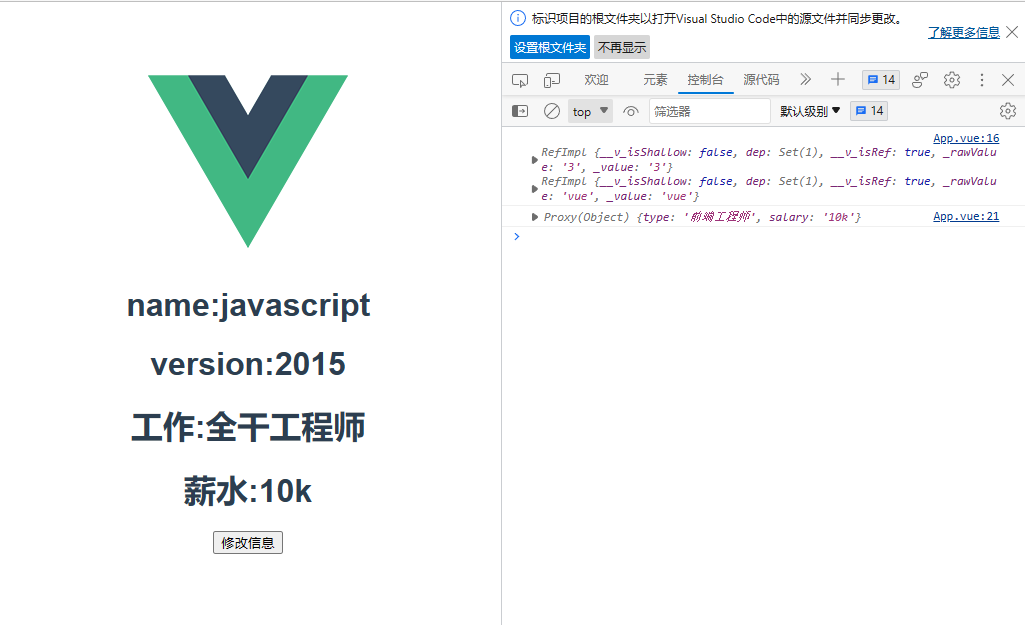
Task: Click the 工作:全干工程师 heading
Action: coord(248,428)
